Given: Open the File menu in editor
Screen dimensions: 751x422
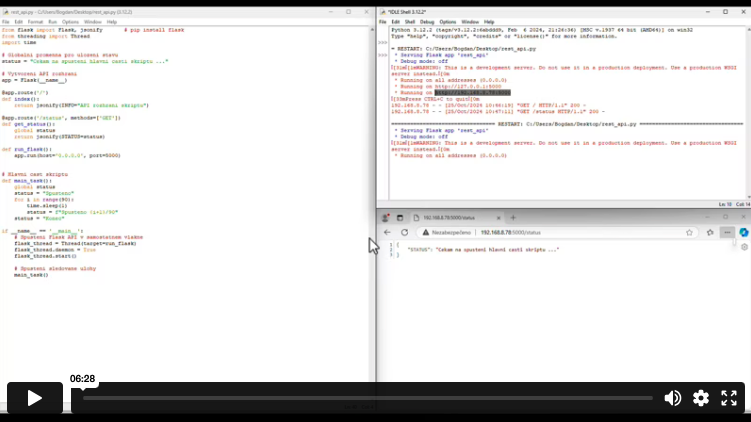Looking at the screenshot, I should (x=6, y=21).
